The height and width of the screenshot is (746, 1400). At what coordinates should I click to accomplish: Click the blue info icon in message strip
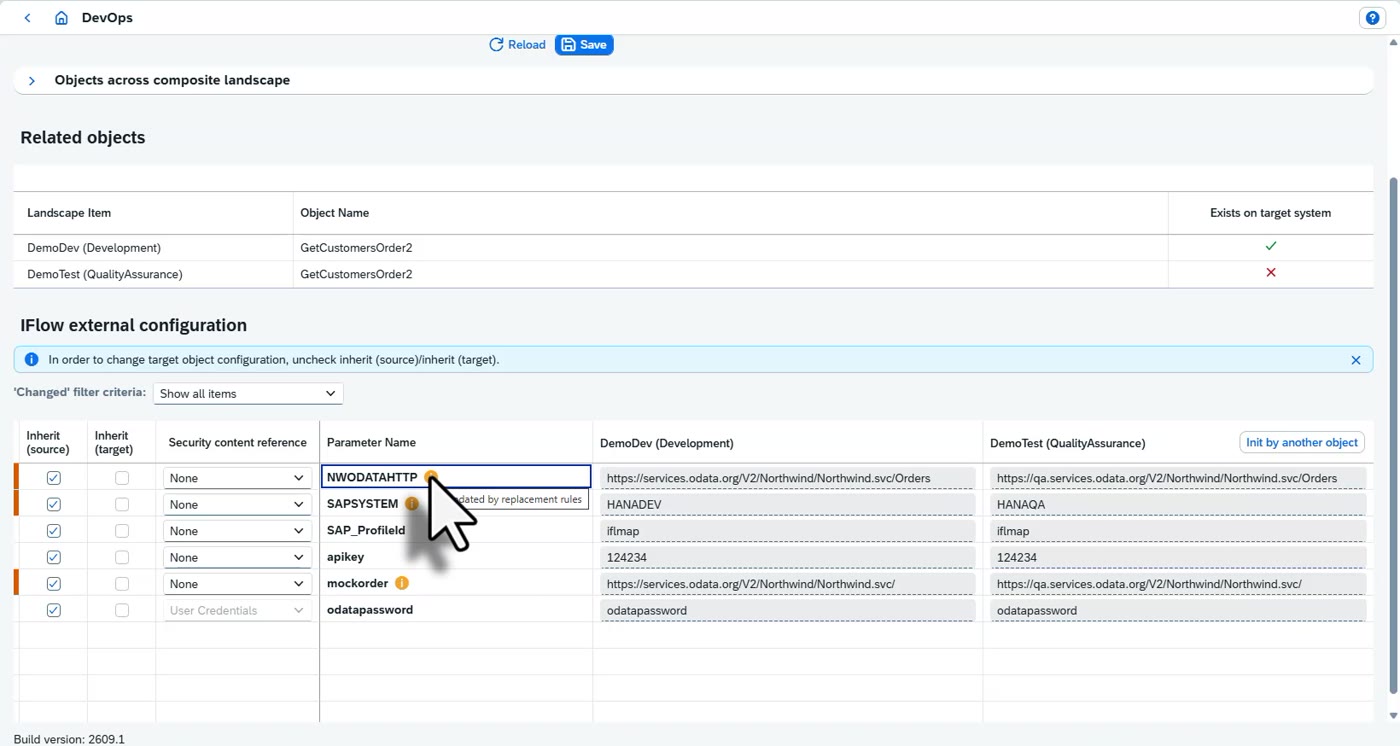(31, 360)
